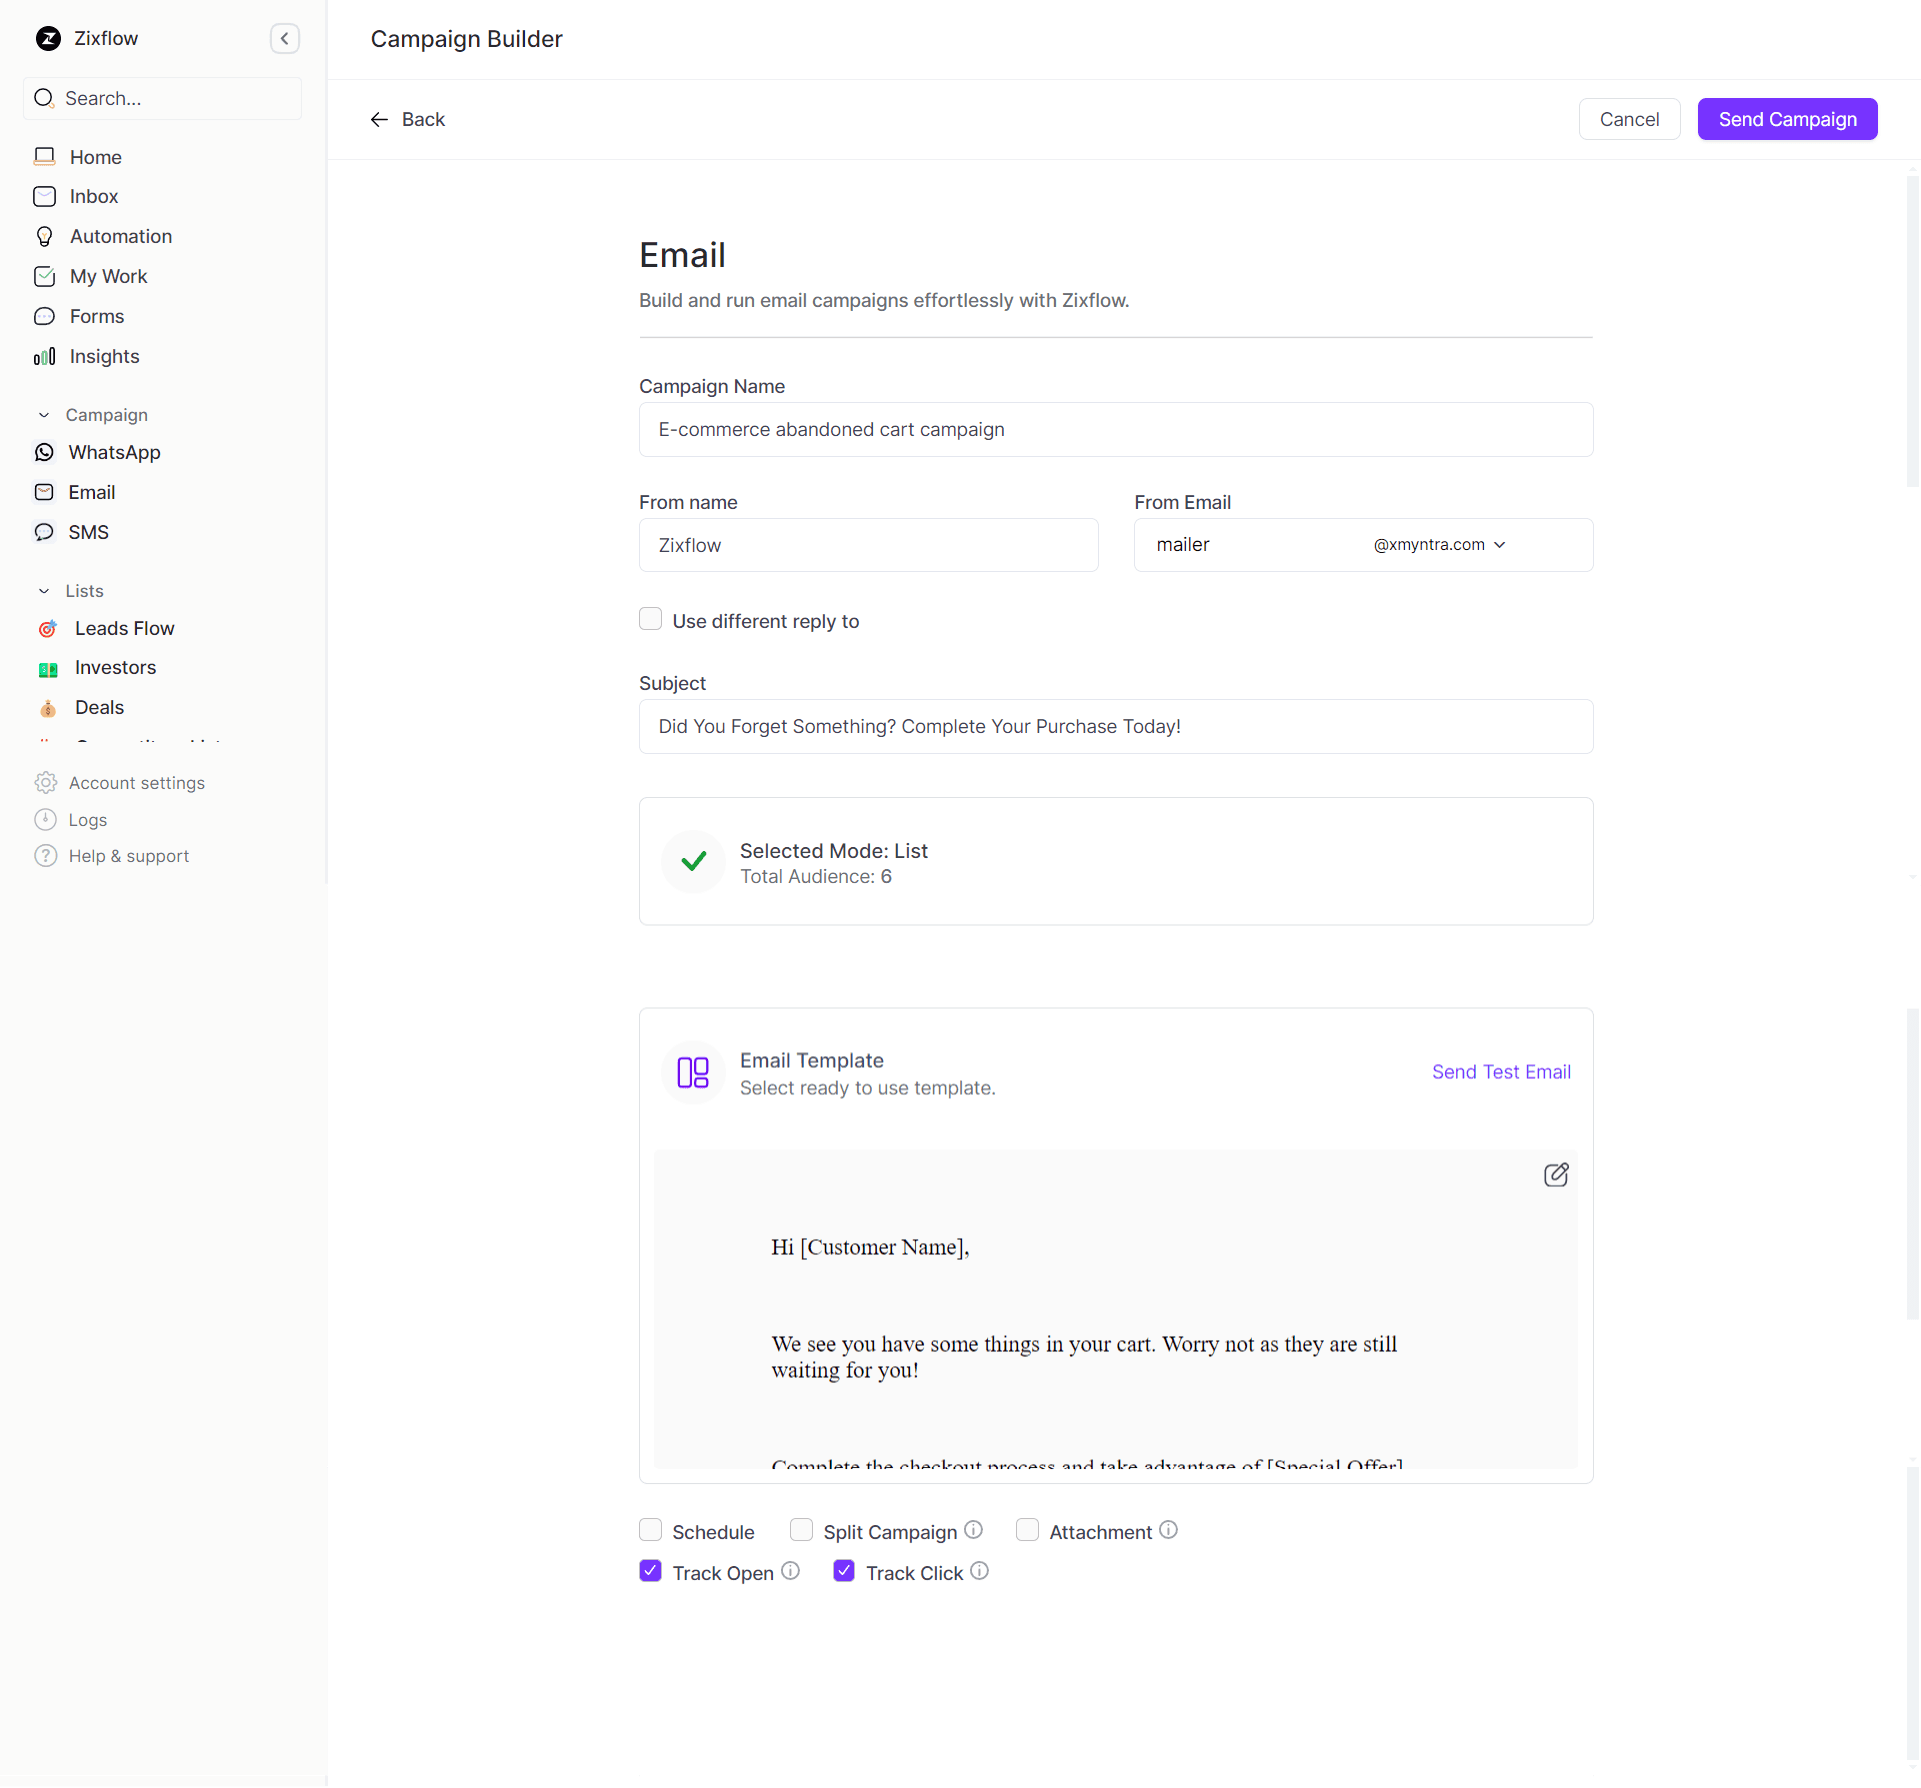1921x1788 pixels.
Task: Open the @xmyntra.com domain dropdown
Action: [x=1439, y=545]
